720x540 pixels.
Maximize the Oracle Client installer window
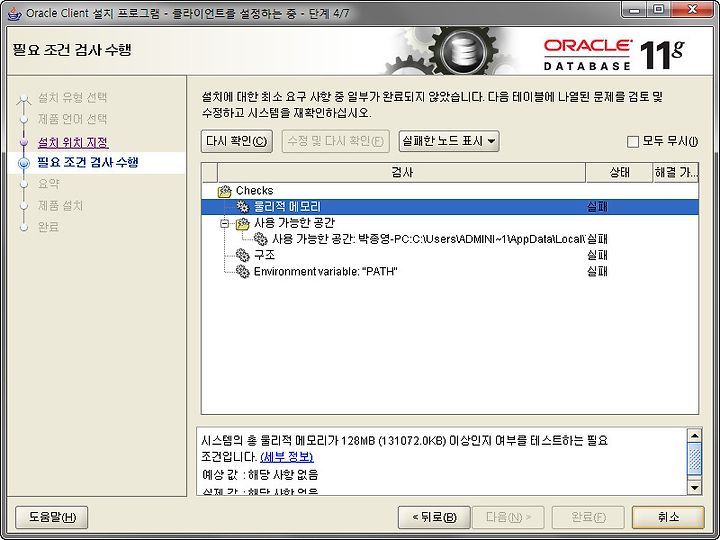[659, 10]
